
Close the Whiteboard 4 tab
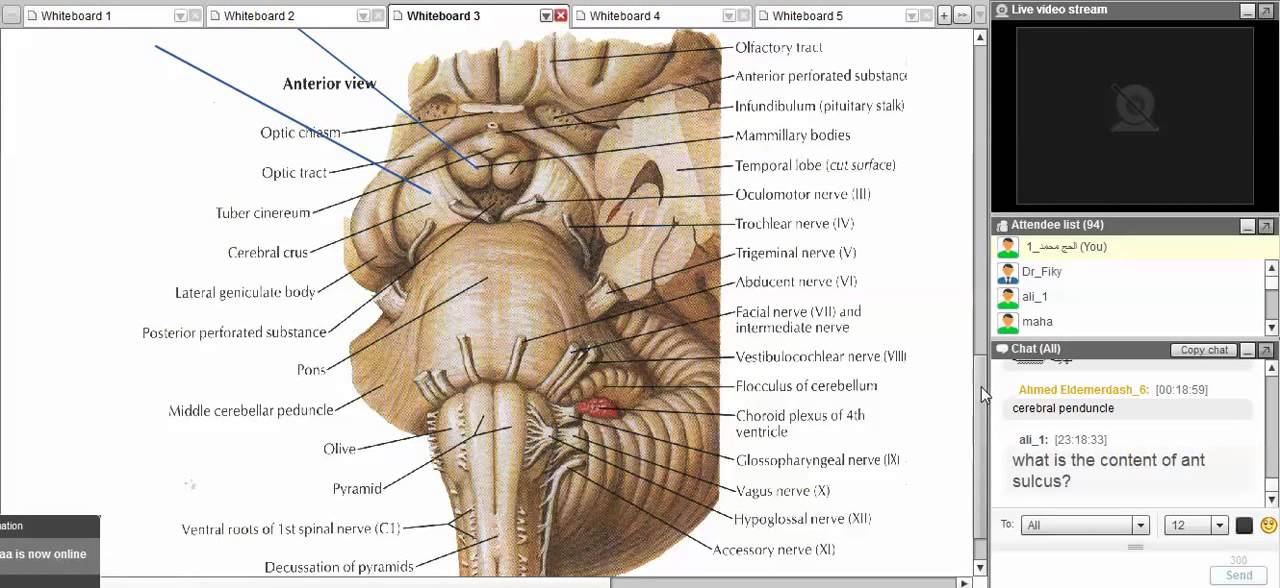744,16
